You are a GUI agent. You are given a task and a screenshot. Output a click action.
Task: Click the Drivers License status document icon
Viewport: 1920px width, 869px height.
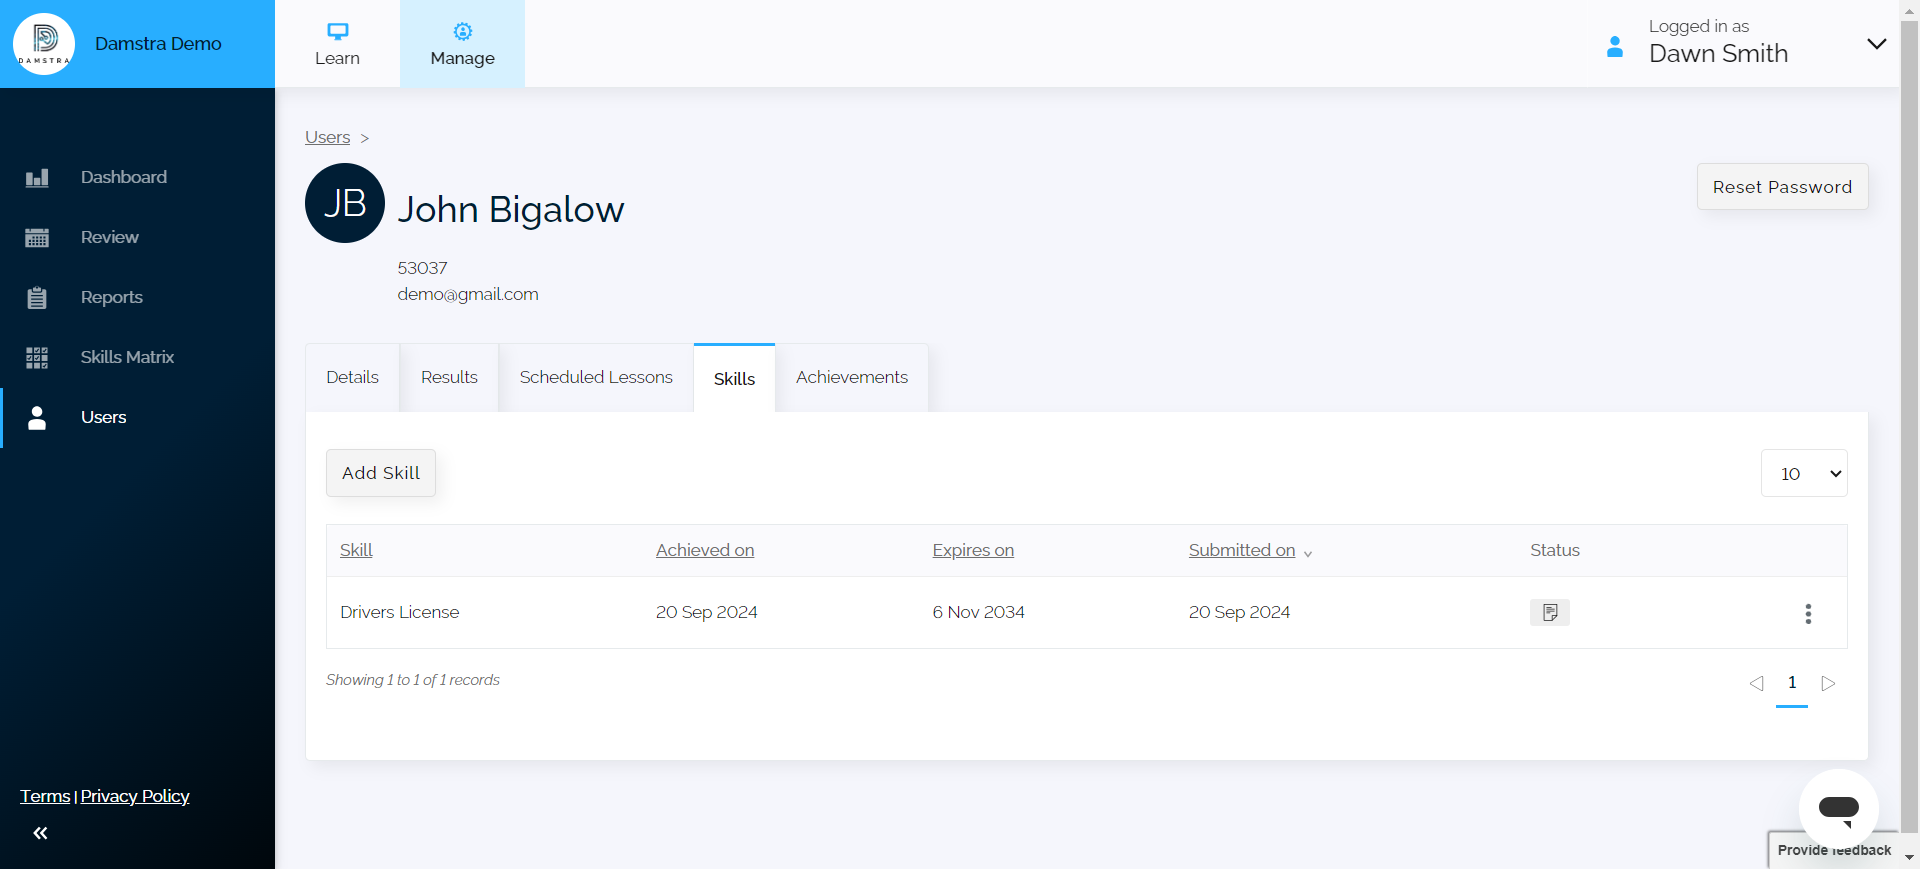click(x=1549, y=612)
